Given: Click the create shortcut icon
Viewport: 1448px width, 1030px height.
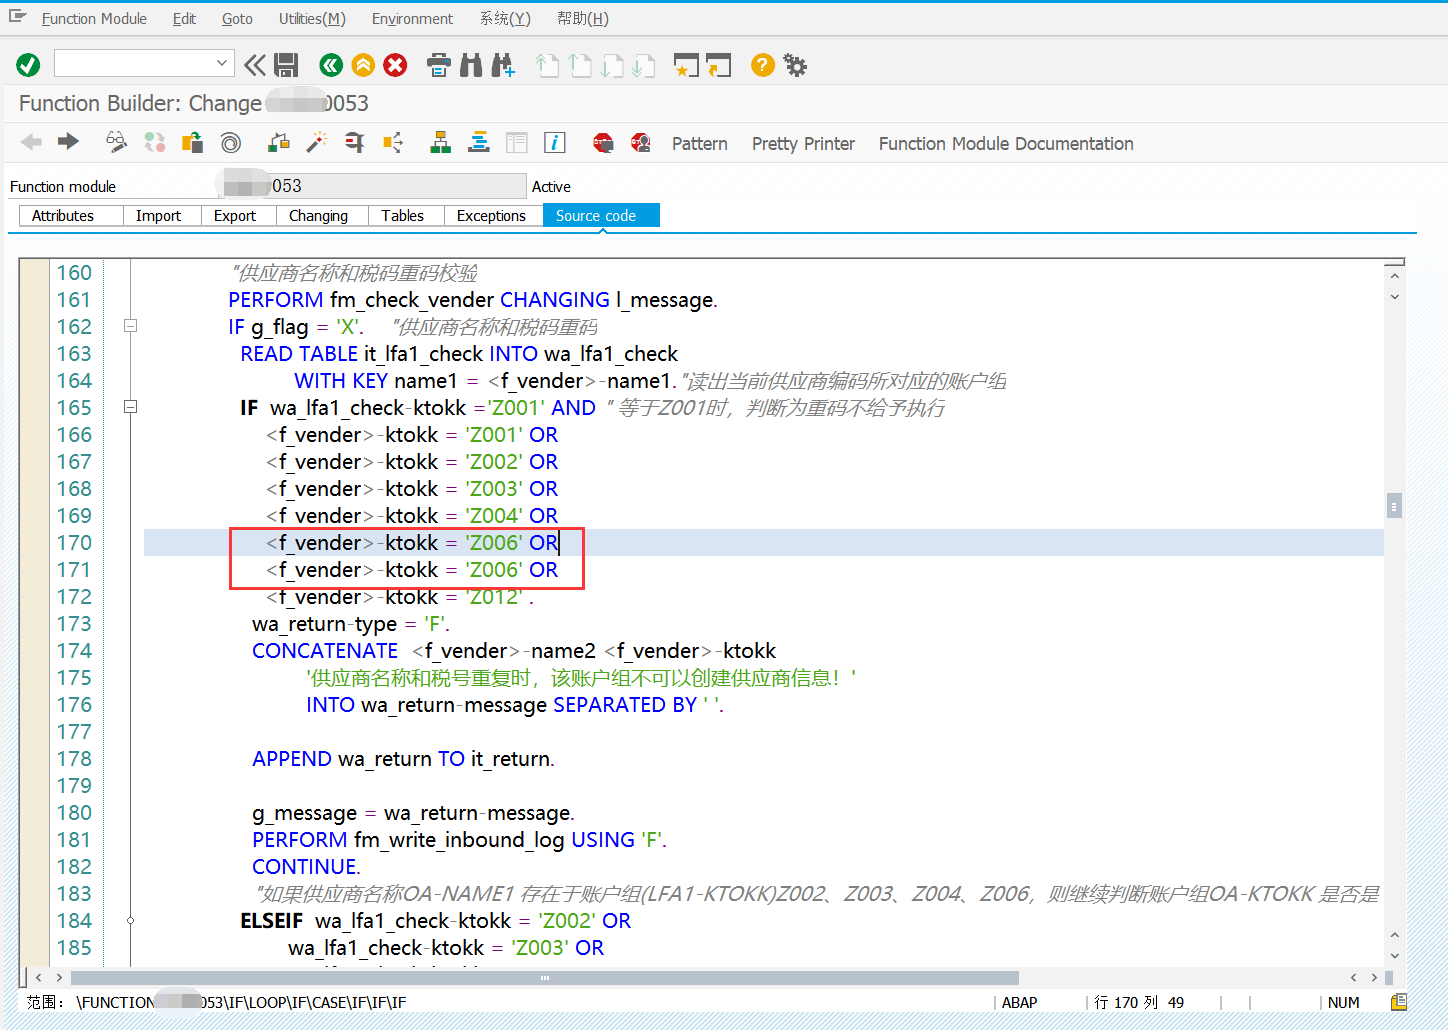Looking at the screenshot, I should point(719,65).
